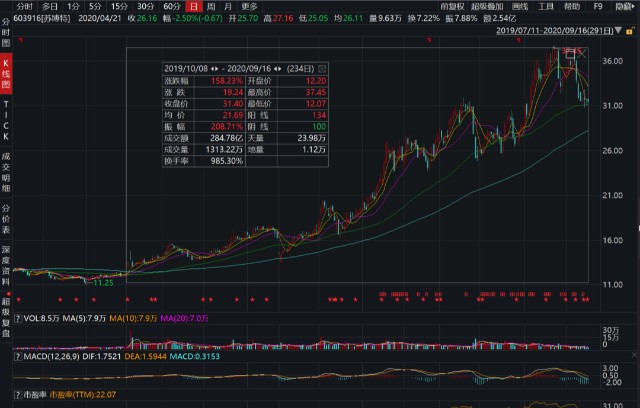Click the lock icon beside date range
640x408 pixels.
click(630, 31)
